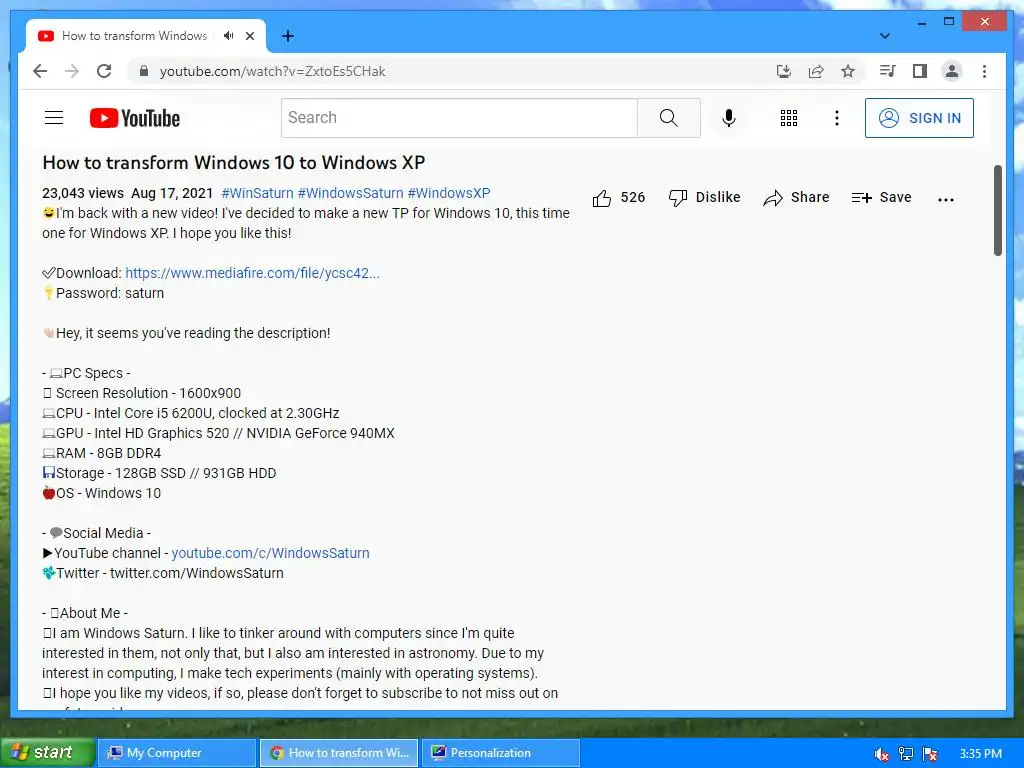Close the How to transform Windows tab

coord(249,36)
